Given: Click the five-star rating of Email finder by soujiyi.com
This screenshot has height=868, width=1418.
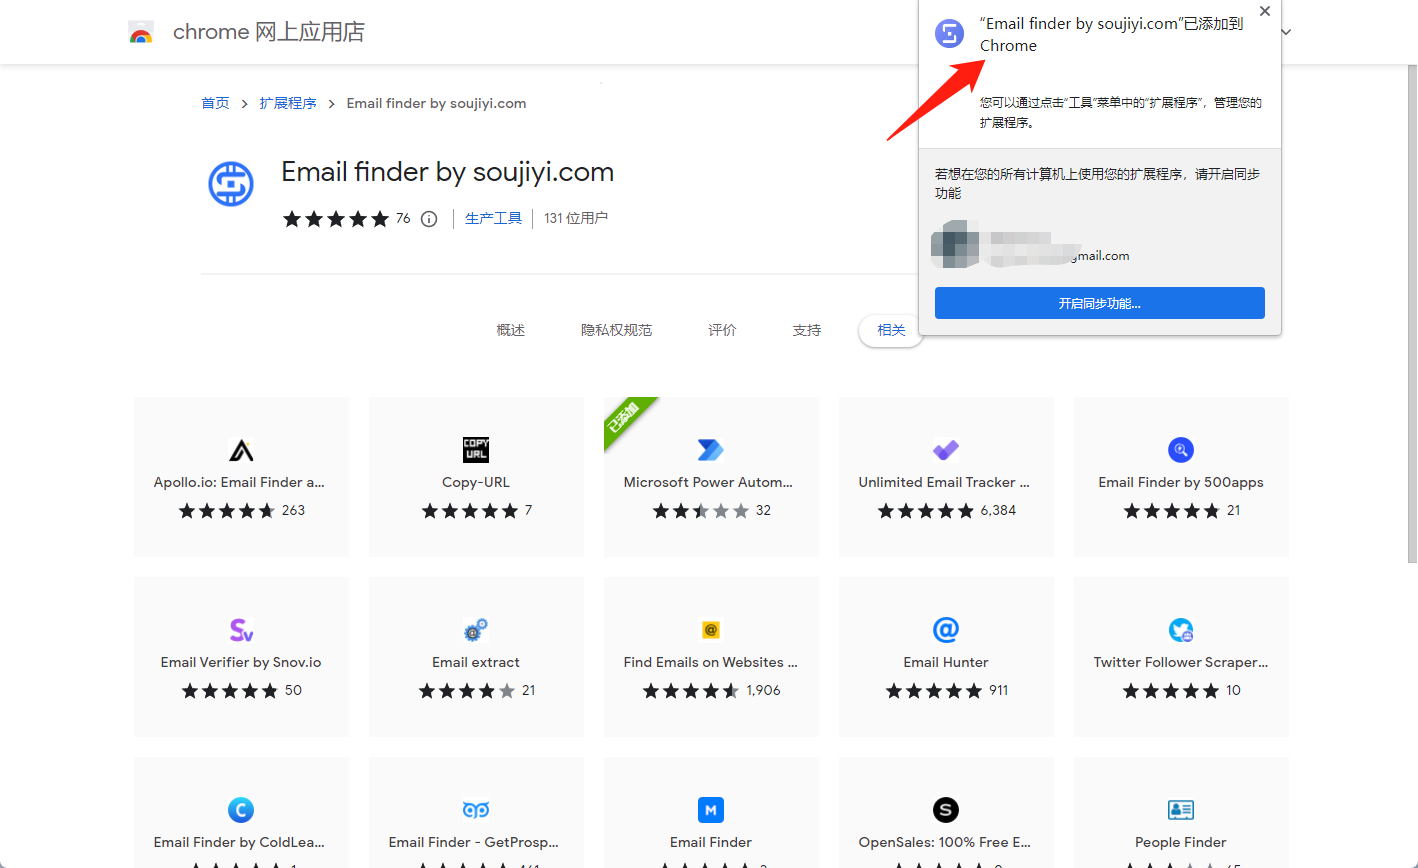Looking at the screenshot, I should click(x=336, y=219).
